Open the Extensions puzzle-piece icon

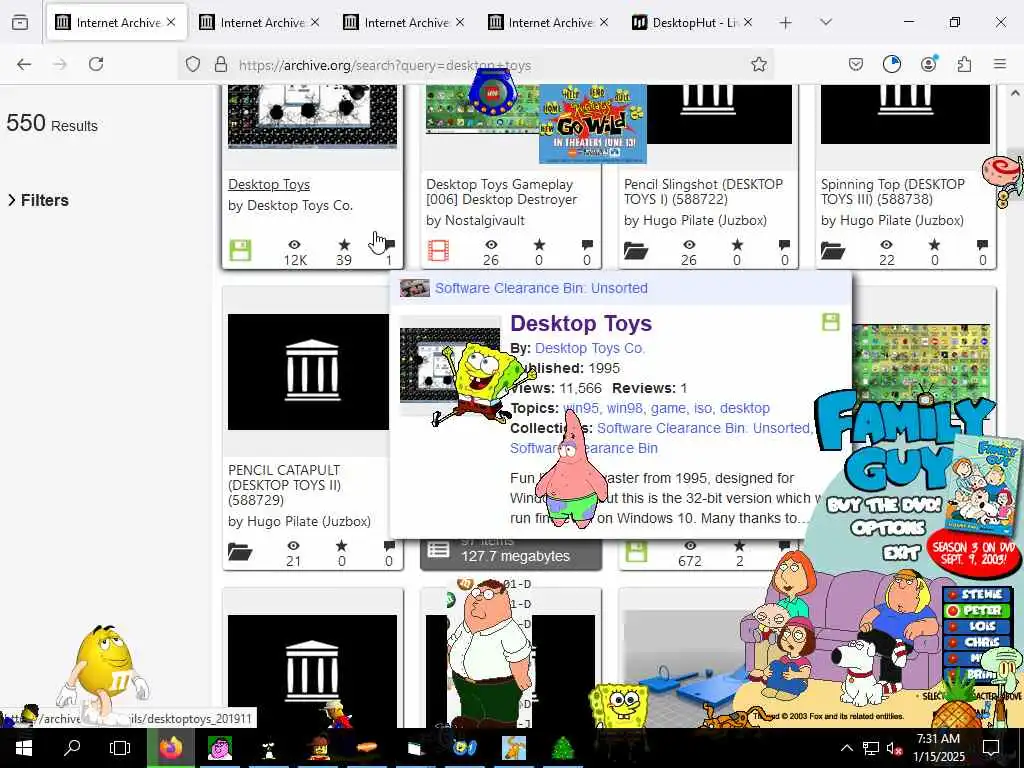(964, 64)
